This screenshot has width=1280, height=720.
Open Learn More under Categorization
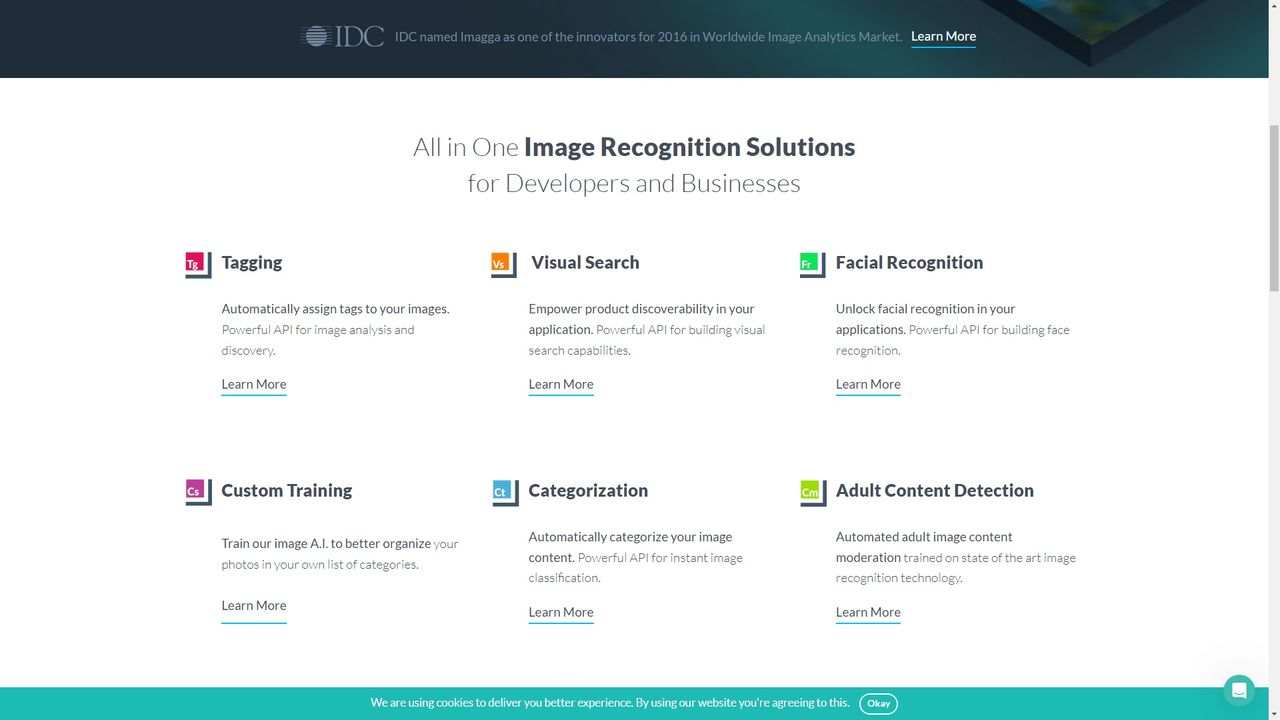click(x=561, y=613)
